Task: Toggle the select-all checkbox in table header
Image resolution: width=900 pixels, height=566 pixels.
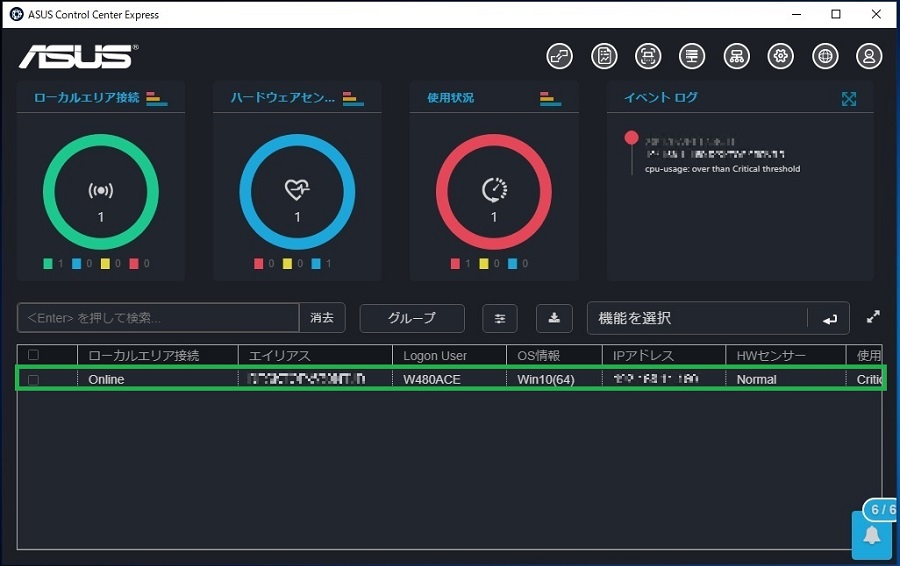Action: 34,355
